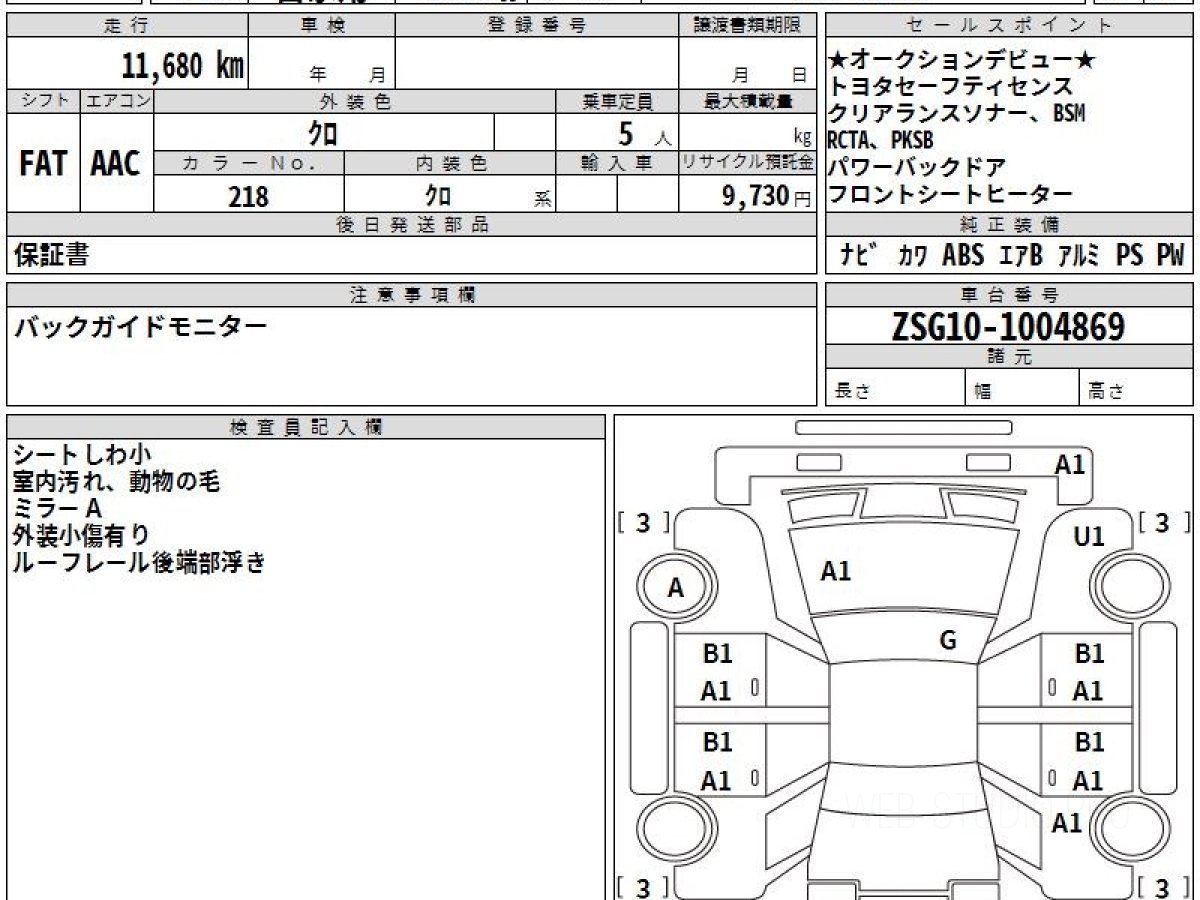Screen dimensions: 1200x900
Task: Click the 車検 header cell
Action: pos(322,26)
